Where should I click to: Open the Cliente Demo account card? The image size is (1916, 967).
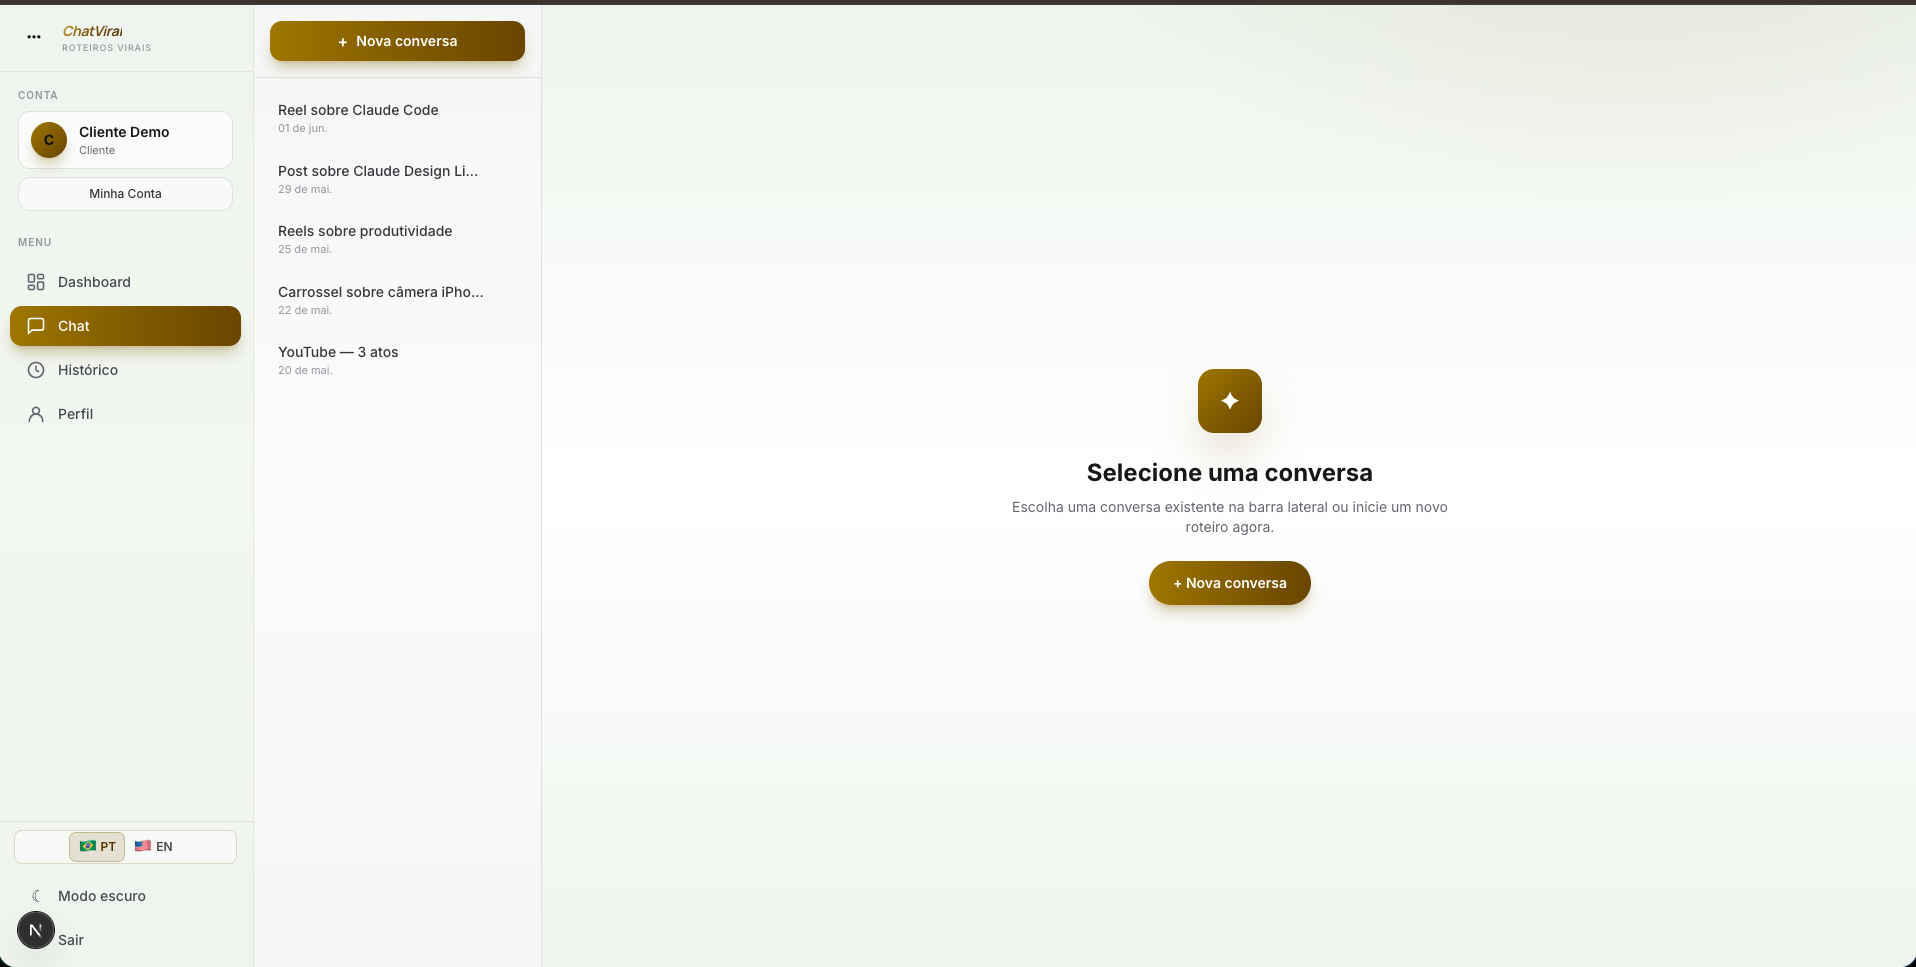[x=125, y=140]
